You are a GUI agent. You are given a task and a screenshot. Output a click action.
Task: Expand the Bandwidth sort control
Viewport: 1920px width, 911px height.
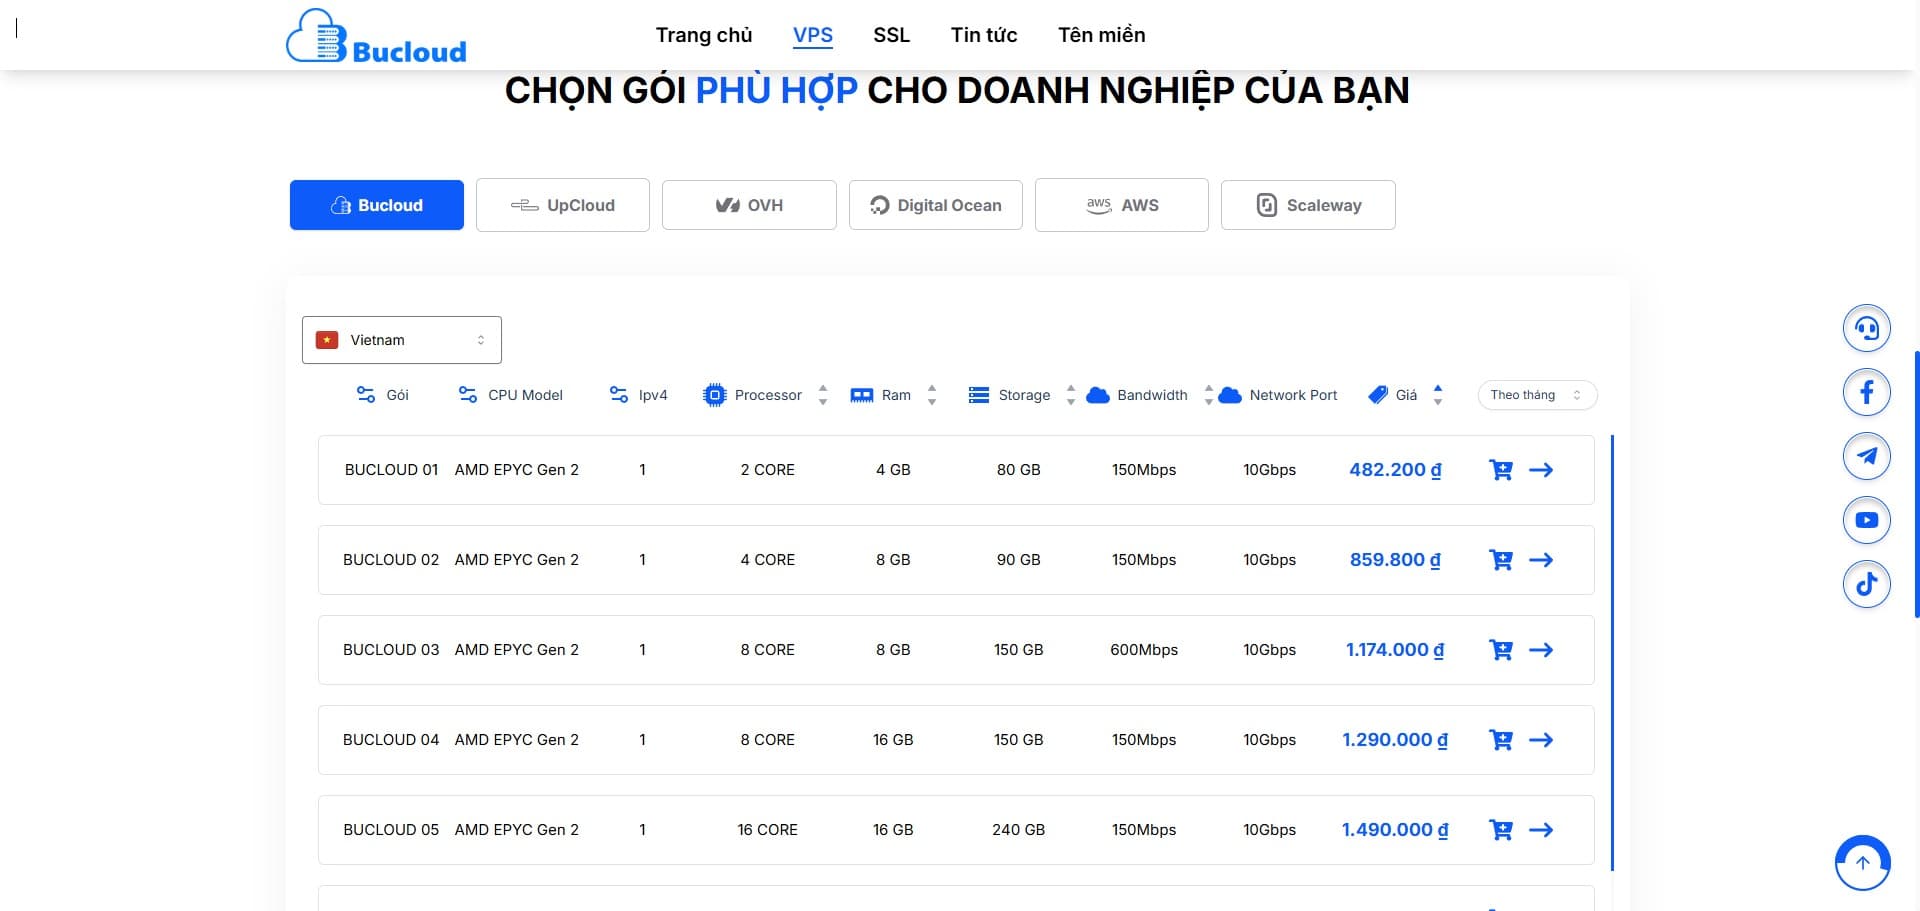tap(1208, 395)
